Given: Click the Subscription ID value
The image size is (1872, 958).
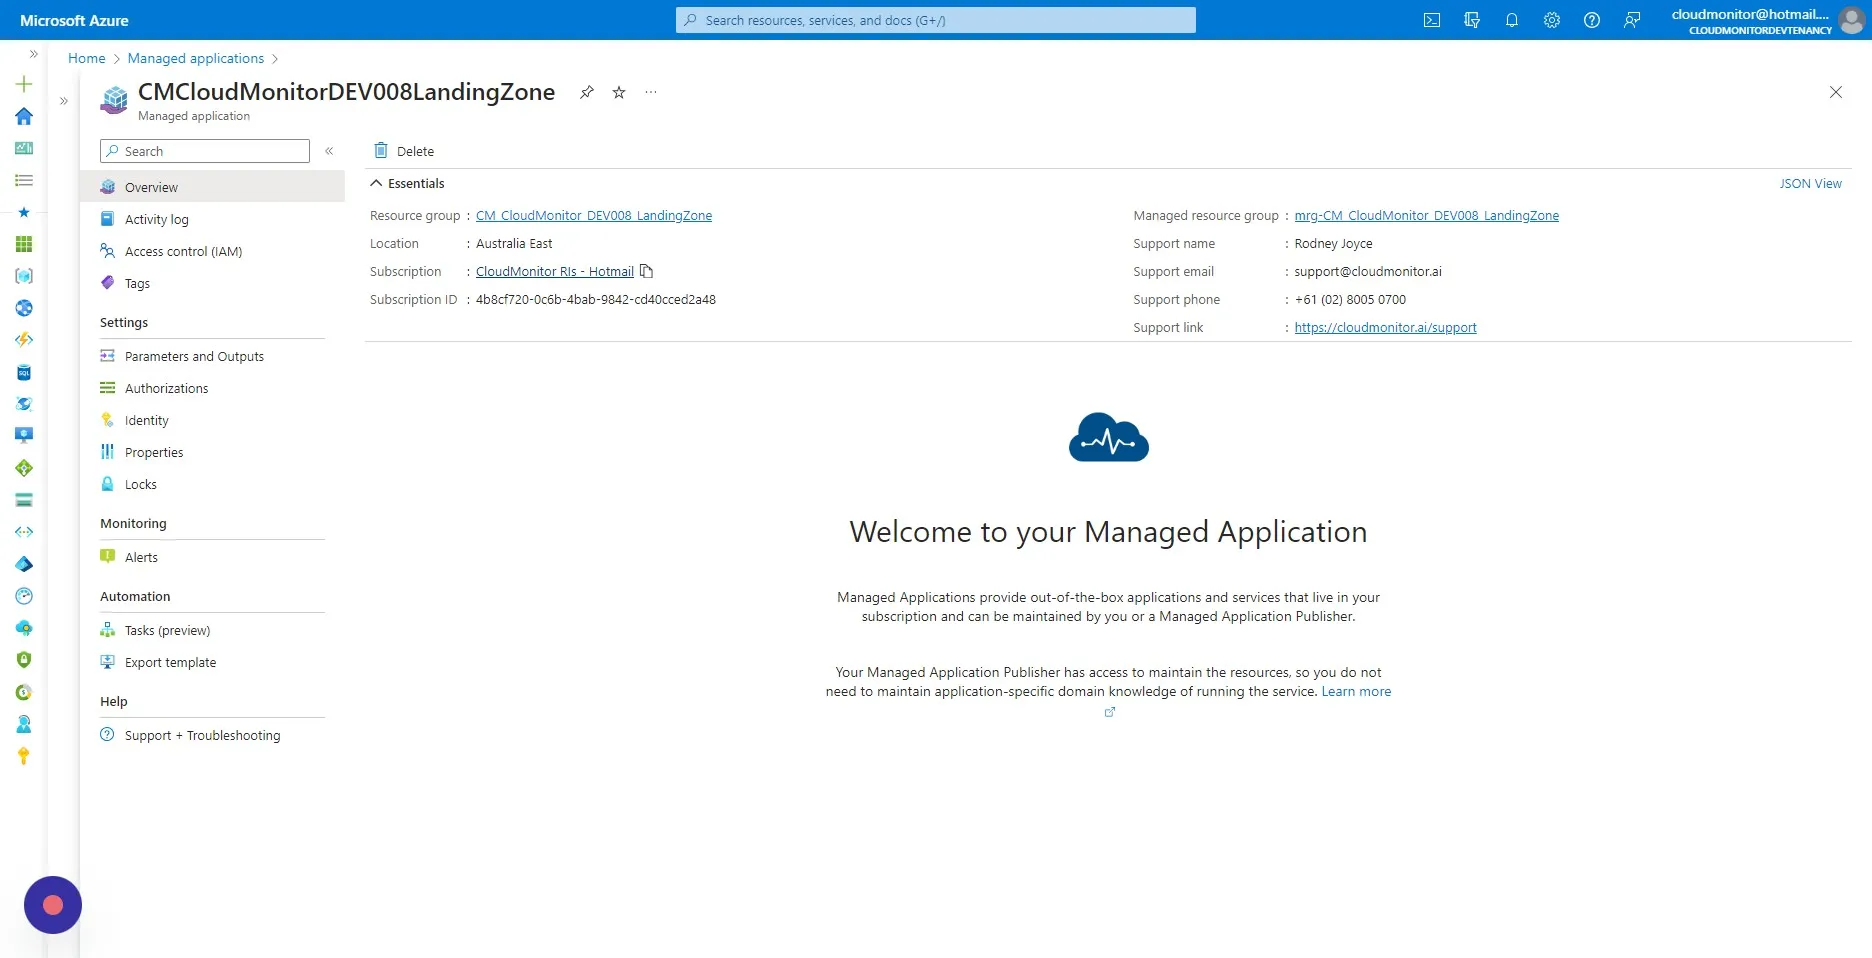Looking at the screenshot, I should pyautogui.click(x=596, y=299).
